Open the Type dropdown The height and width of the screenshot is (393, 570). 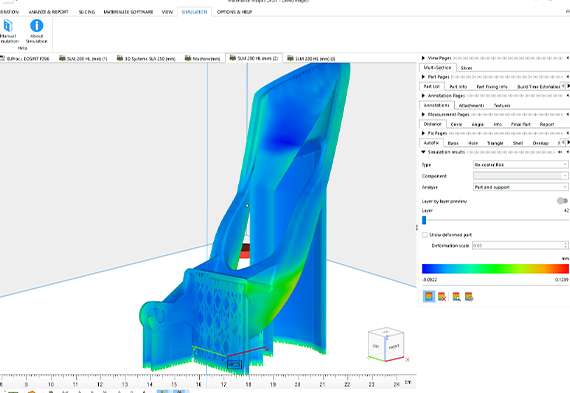tap(520, 165)
